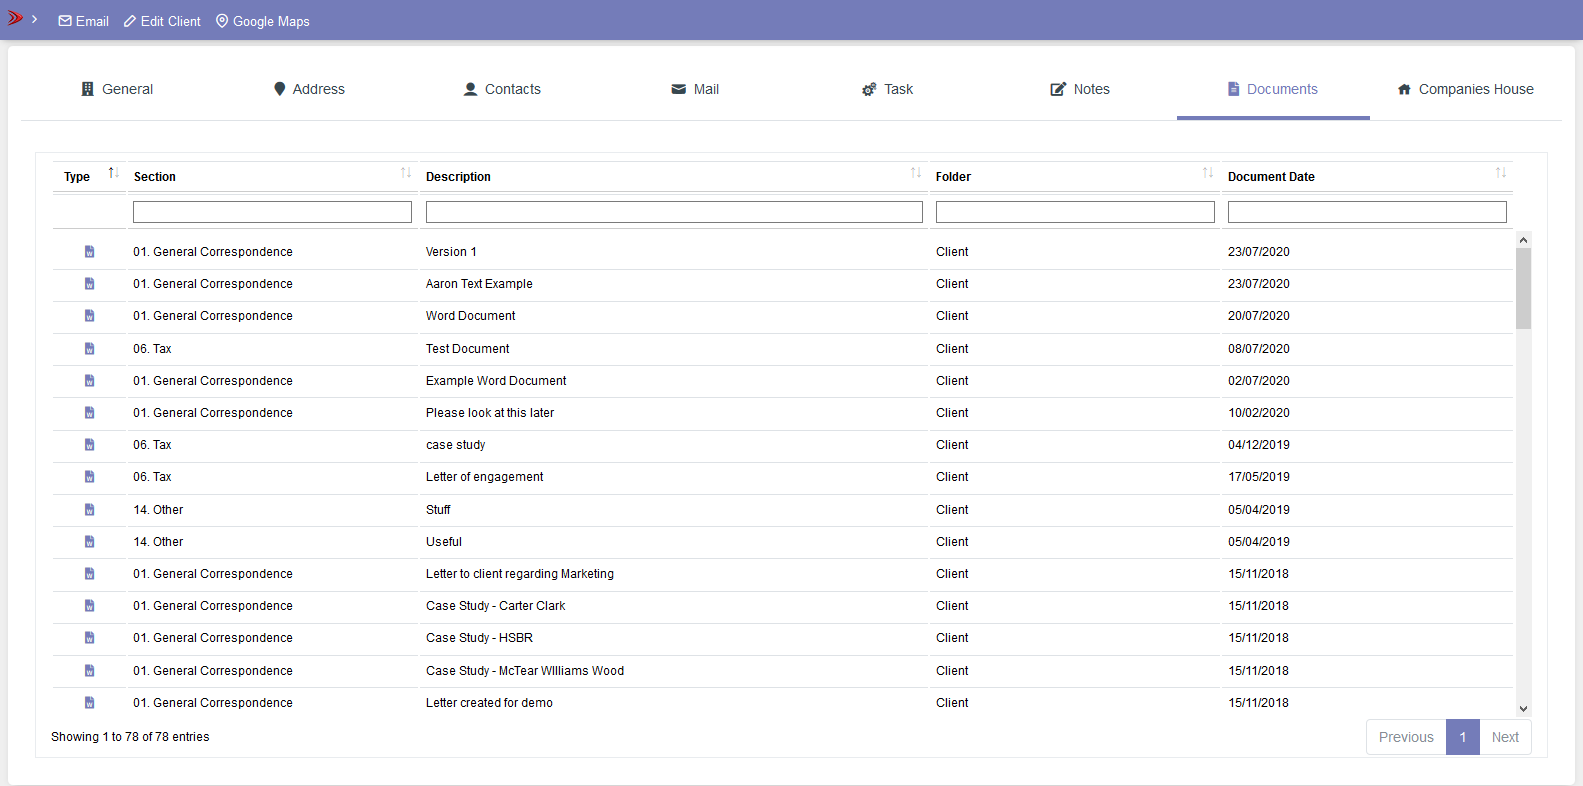This screenshot has width=1583, height=786.
Task: Select the Documents tab
Action: 1273,89
